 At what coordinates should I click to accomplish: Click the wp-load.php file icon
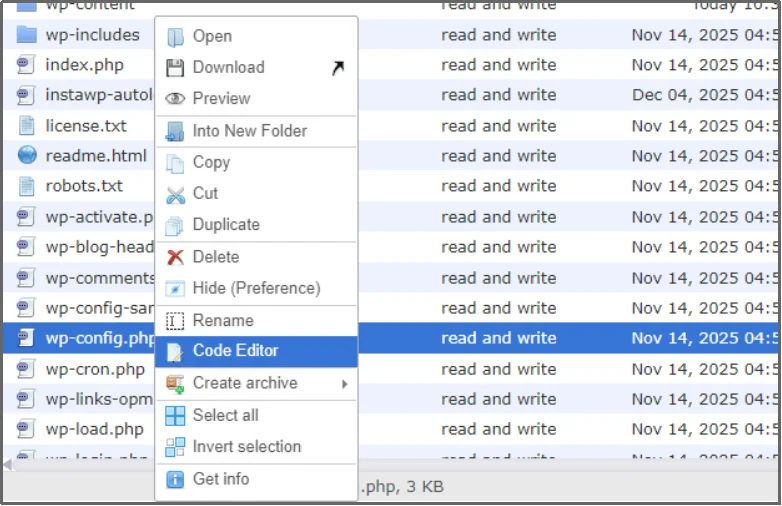click(26, 429)
